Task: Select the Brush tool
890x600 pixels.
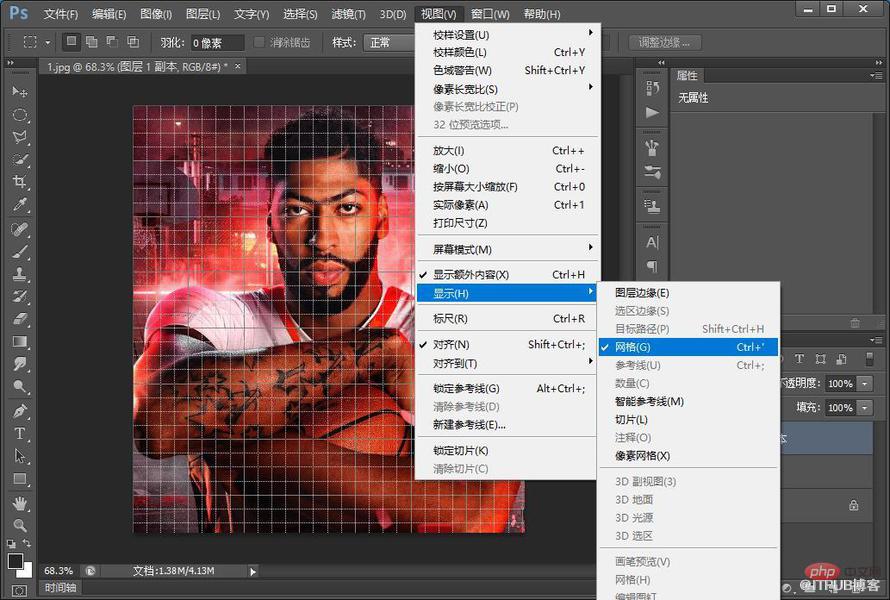Action: click(20, 252)
